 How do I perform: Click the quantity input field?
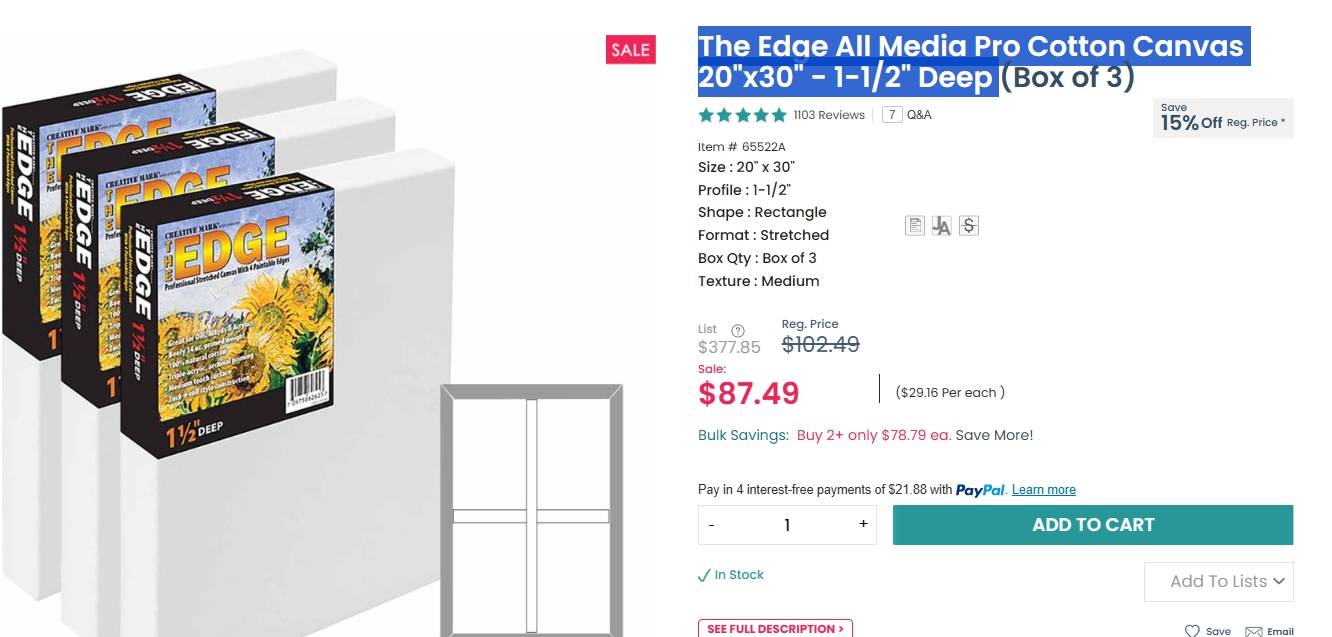(787, 525)
